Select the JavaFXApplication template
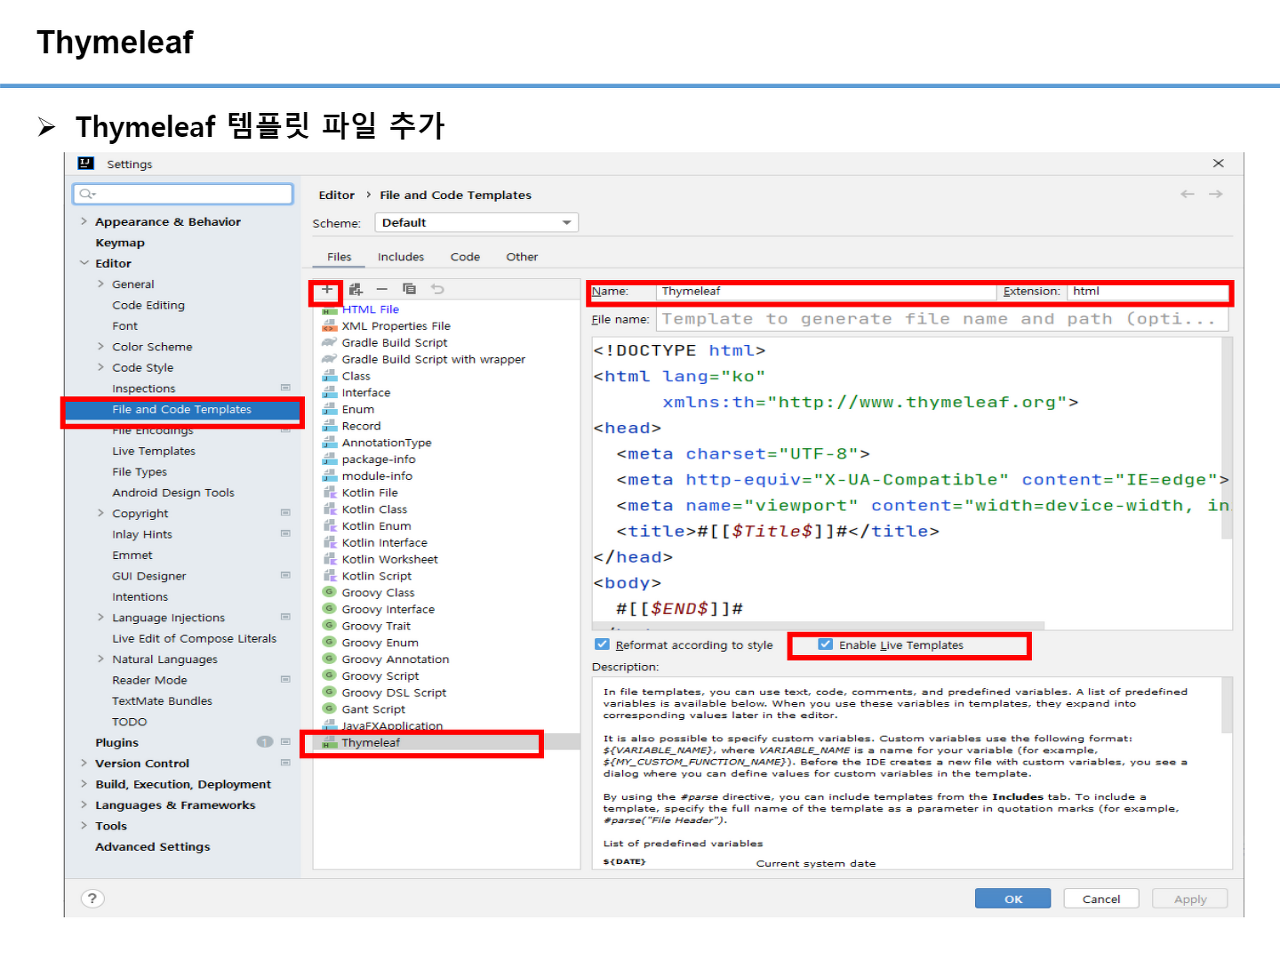The image size is (1280, 960). tap(392, 726)
